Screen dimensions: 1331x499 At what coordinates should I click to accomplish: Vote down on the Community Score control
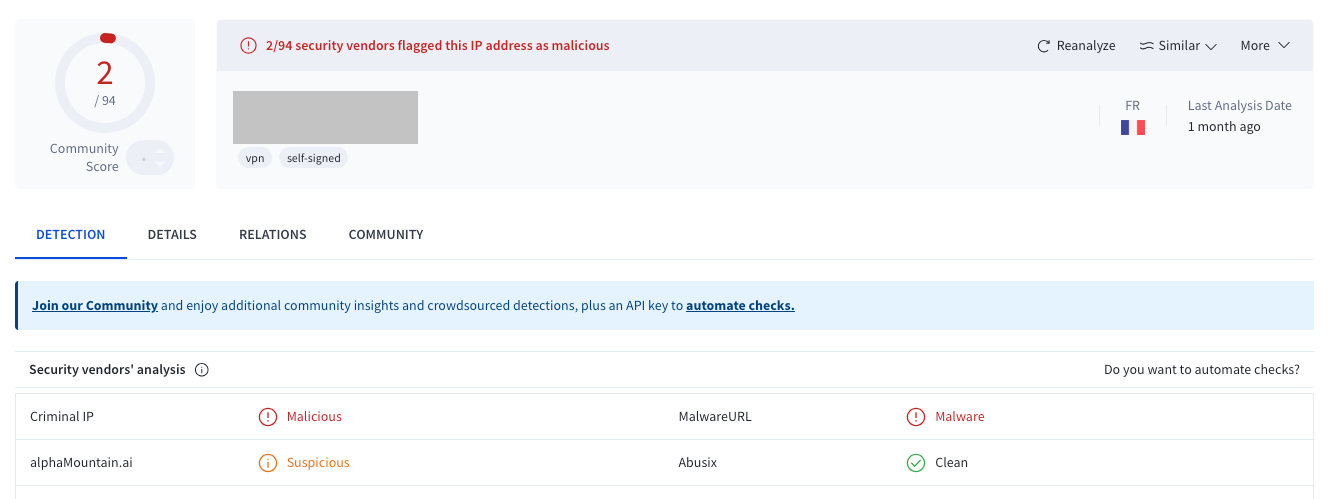(x=160, y=164)
